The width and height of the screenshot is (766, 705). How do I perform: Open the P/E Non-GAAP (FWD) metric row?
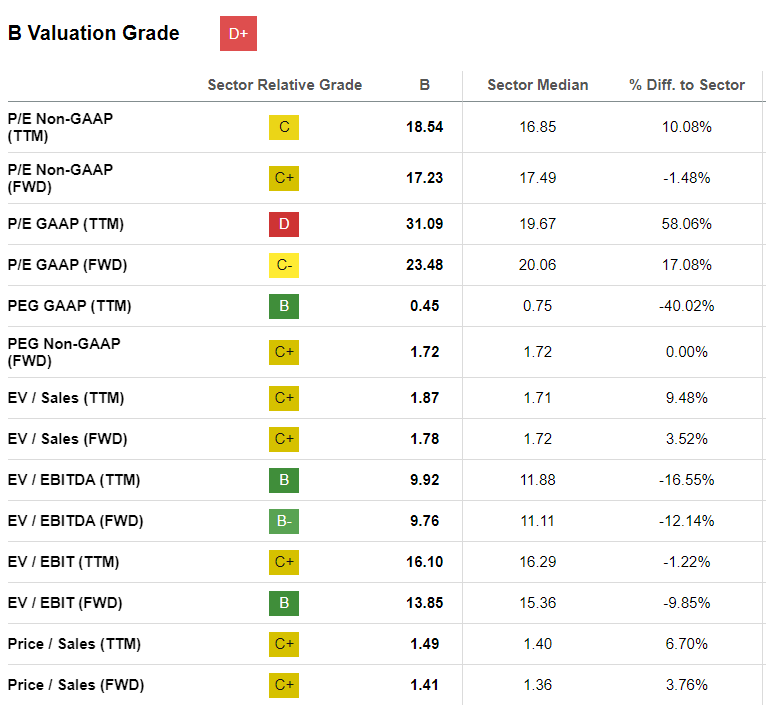(x=60, y=178)
